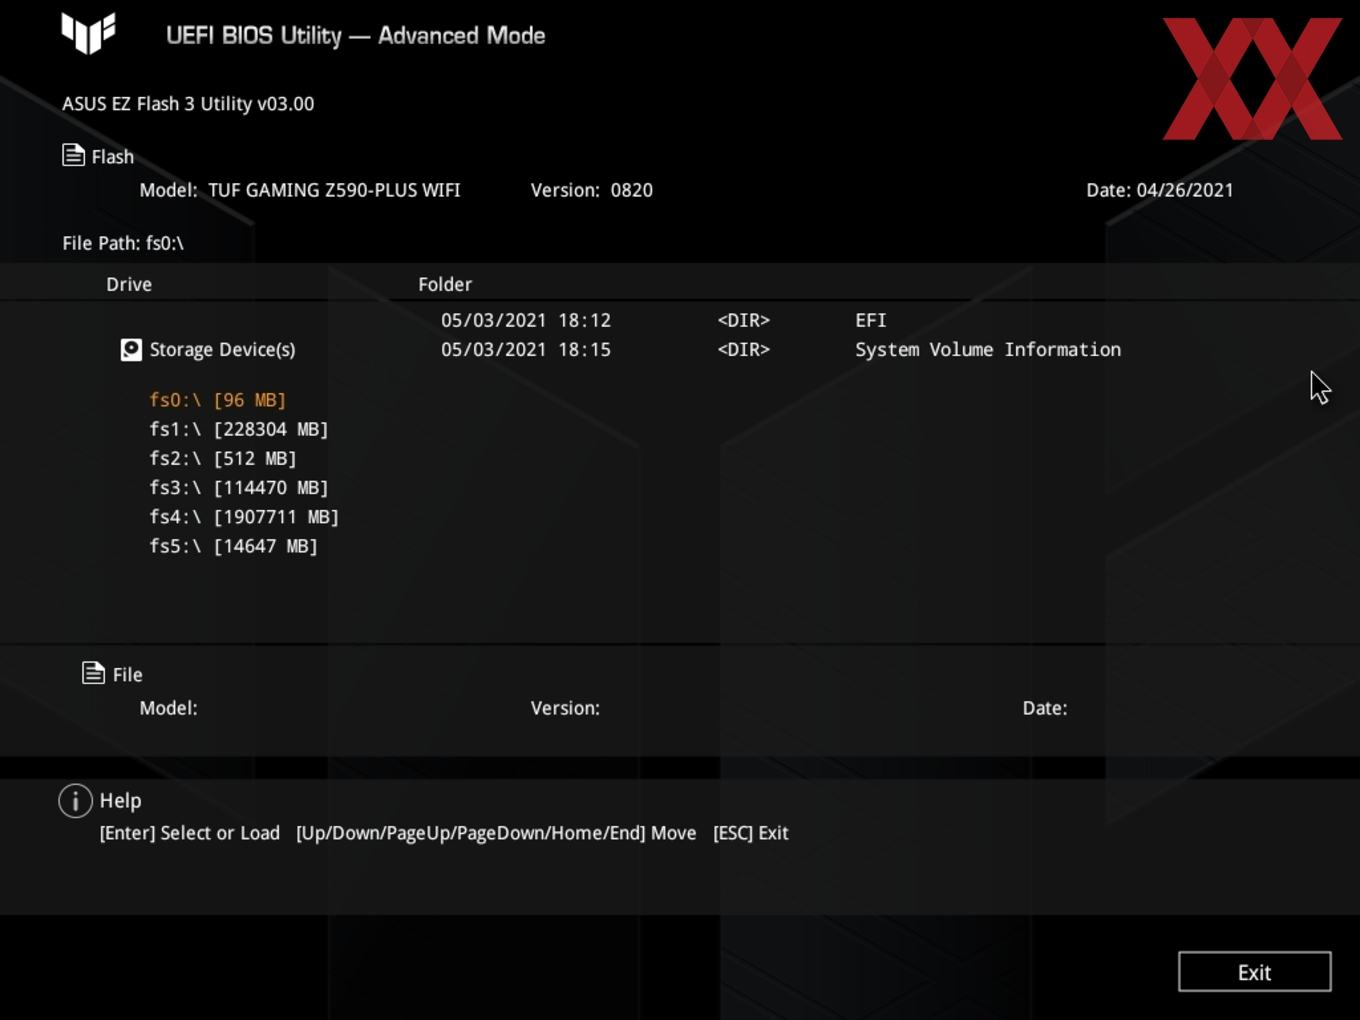Click the Date 04/26/2021 text
Image resolution: width=1360 pixels, height=1020 pixels.
pos(1160,190)
